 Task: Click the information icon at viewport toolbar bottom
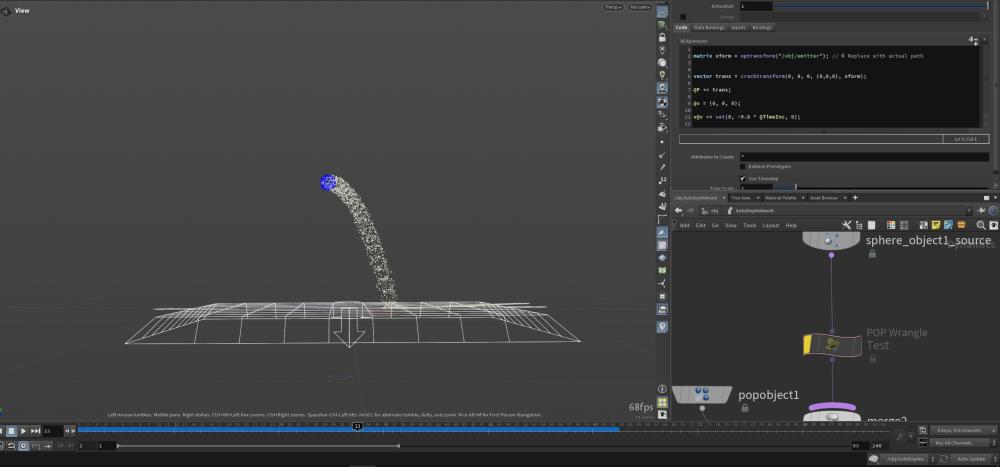click(663, 389)
